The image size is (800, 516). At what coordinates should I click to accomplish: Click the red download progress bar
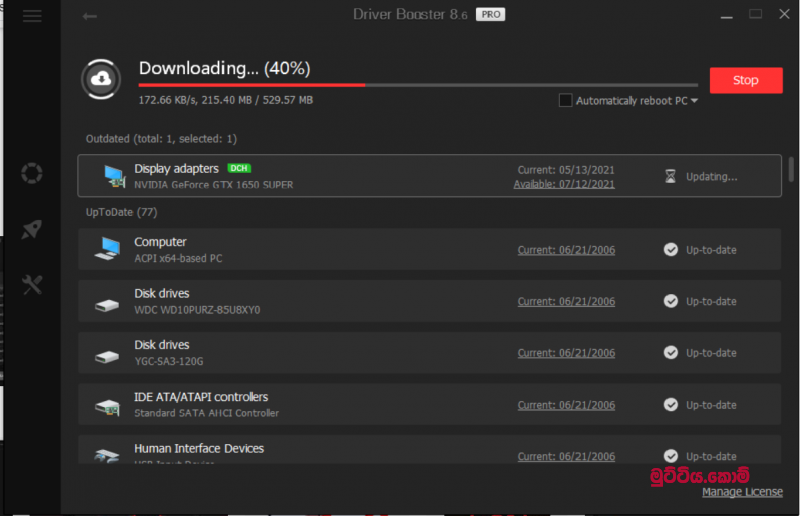tap(252, 85)
